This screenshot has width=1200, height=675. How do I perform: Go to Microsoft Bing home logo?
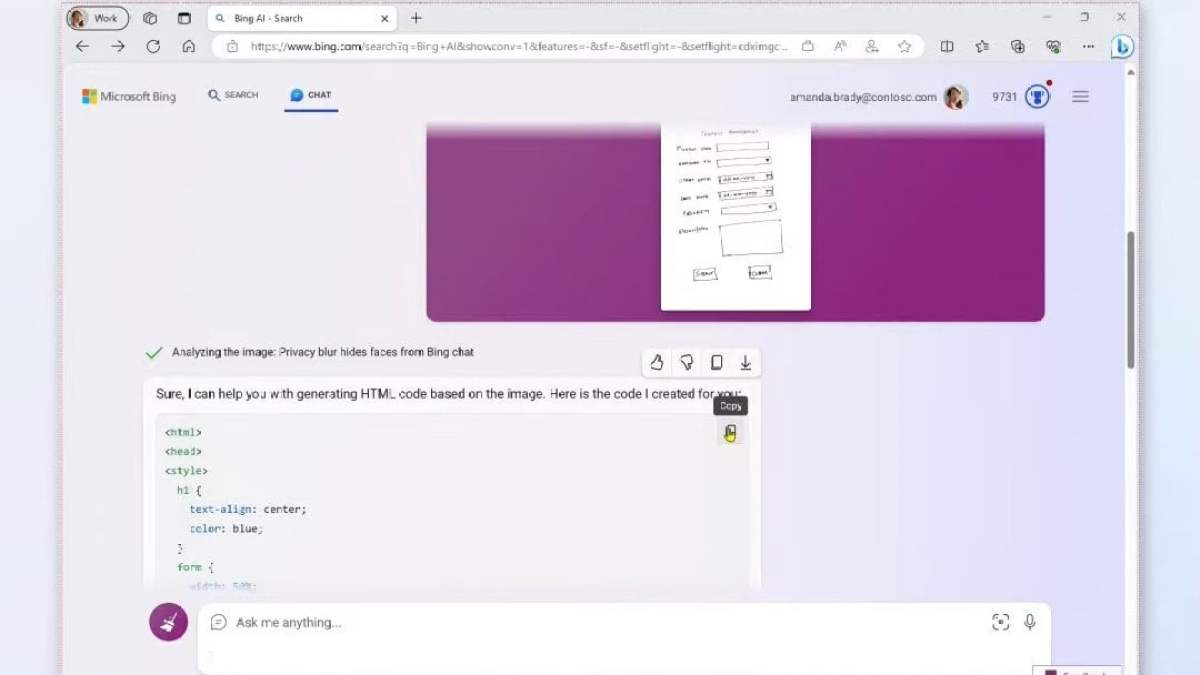(x=129, y=96)
